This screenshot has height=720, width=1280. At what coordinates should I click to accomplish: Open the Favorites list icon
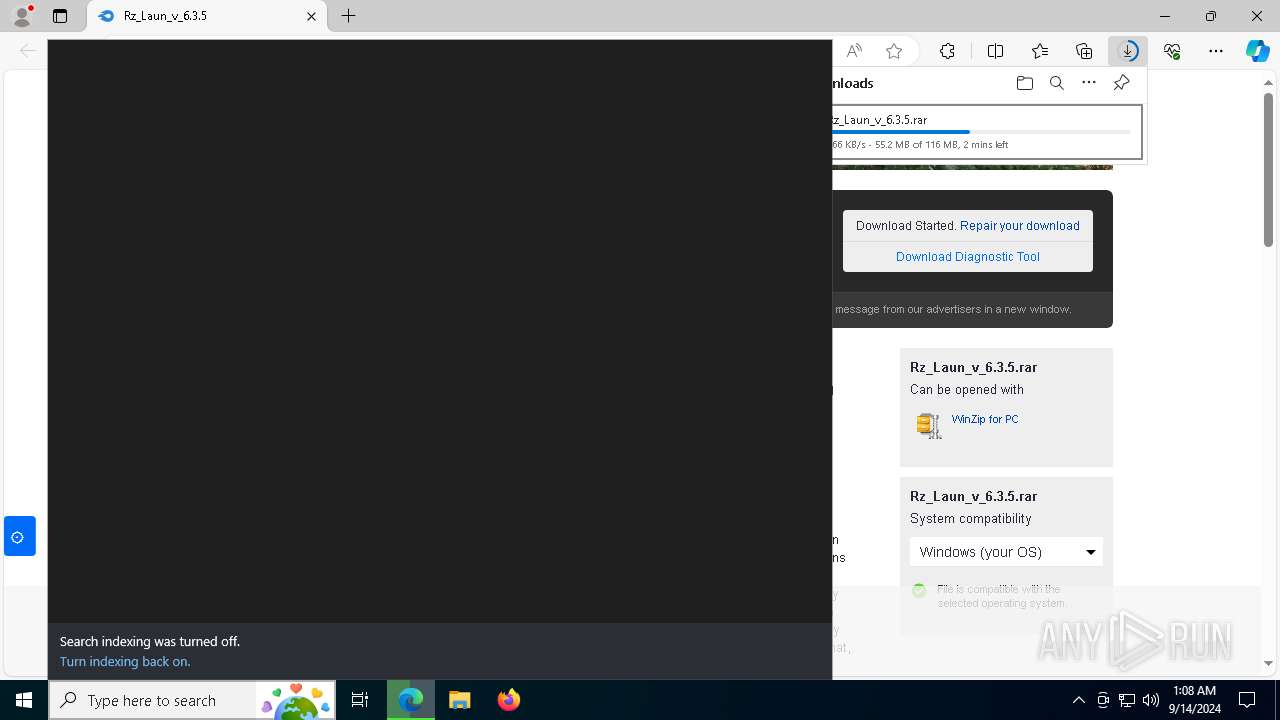[1040, 51]
